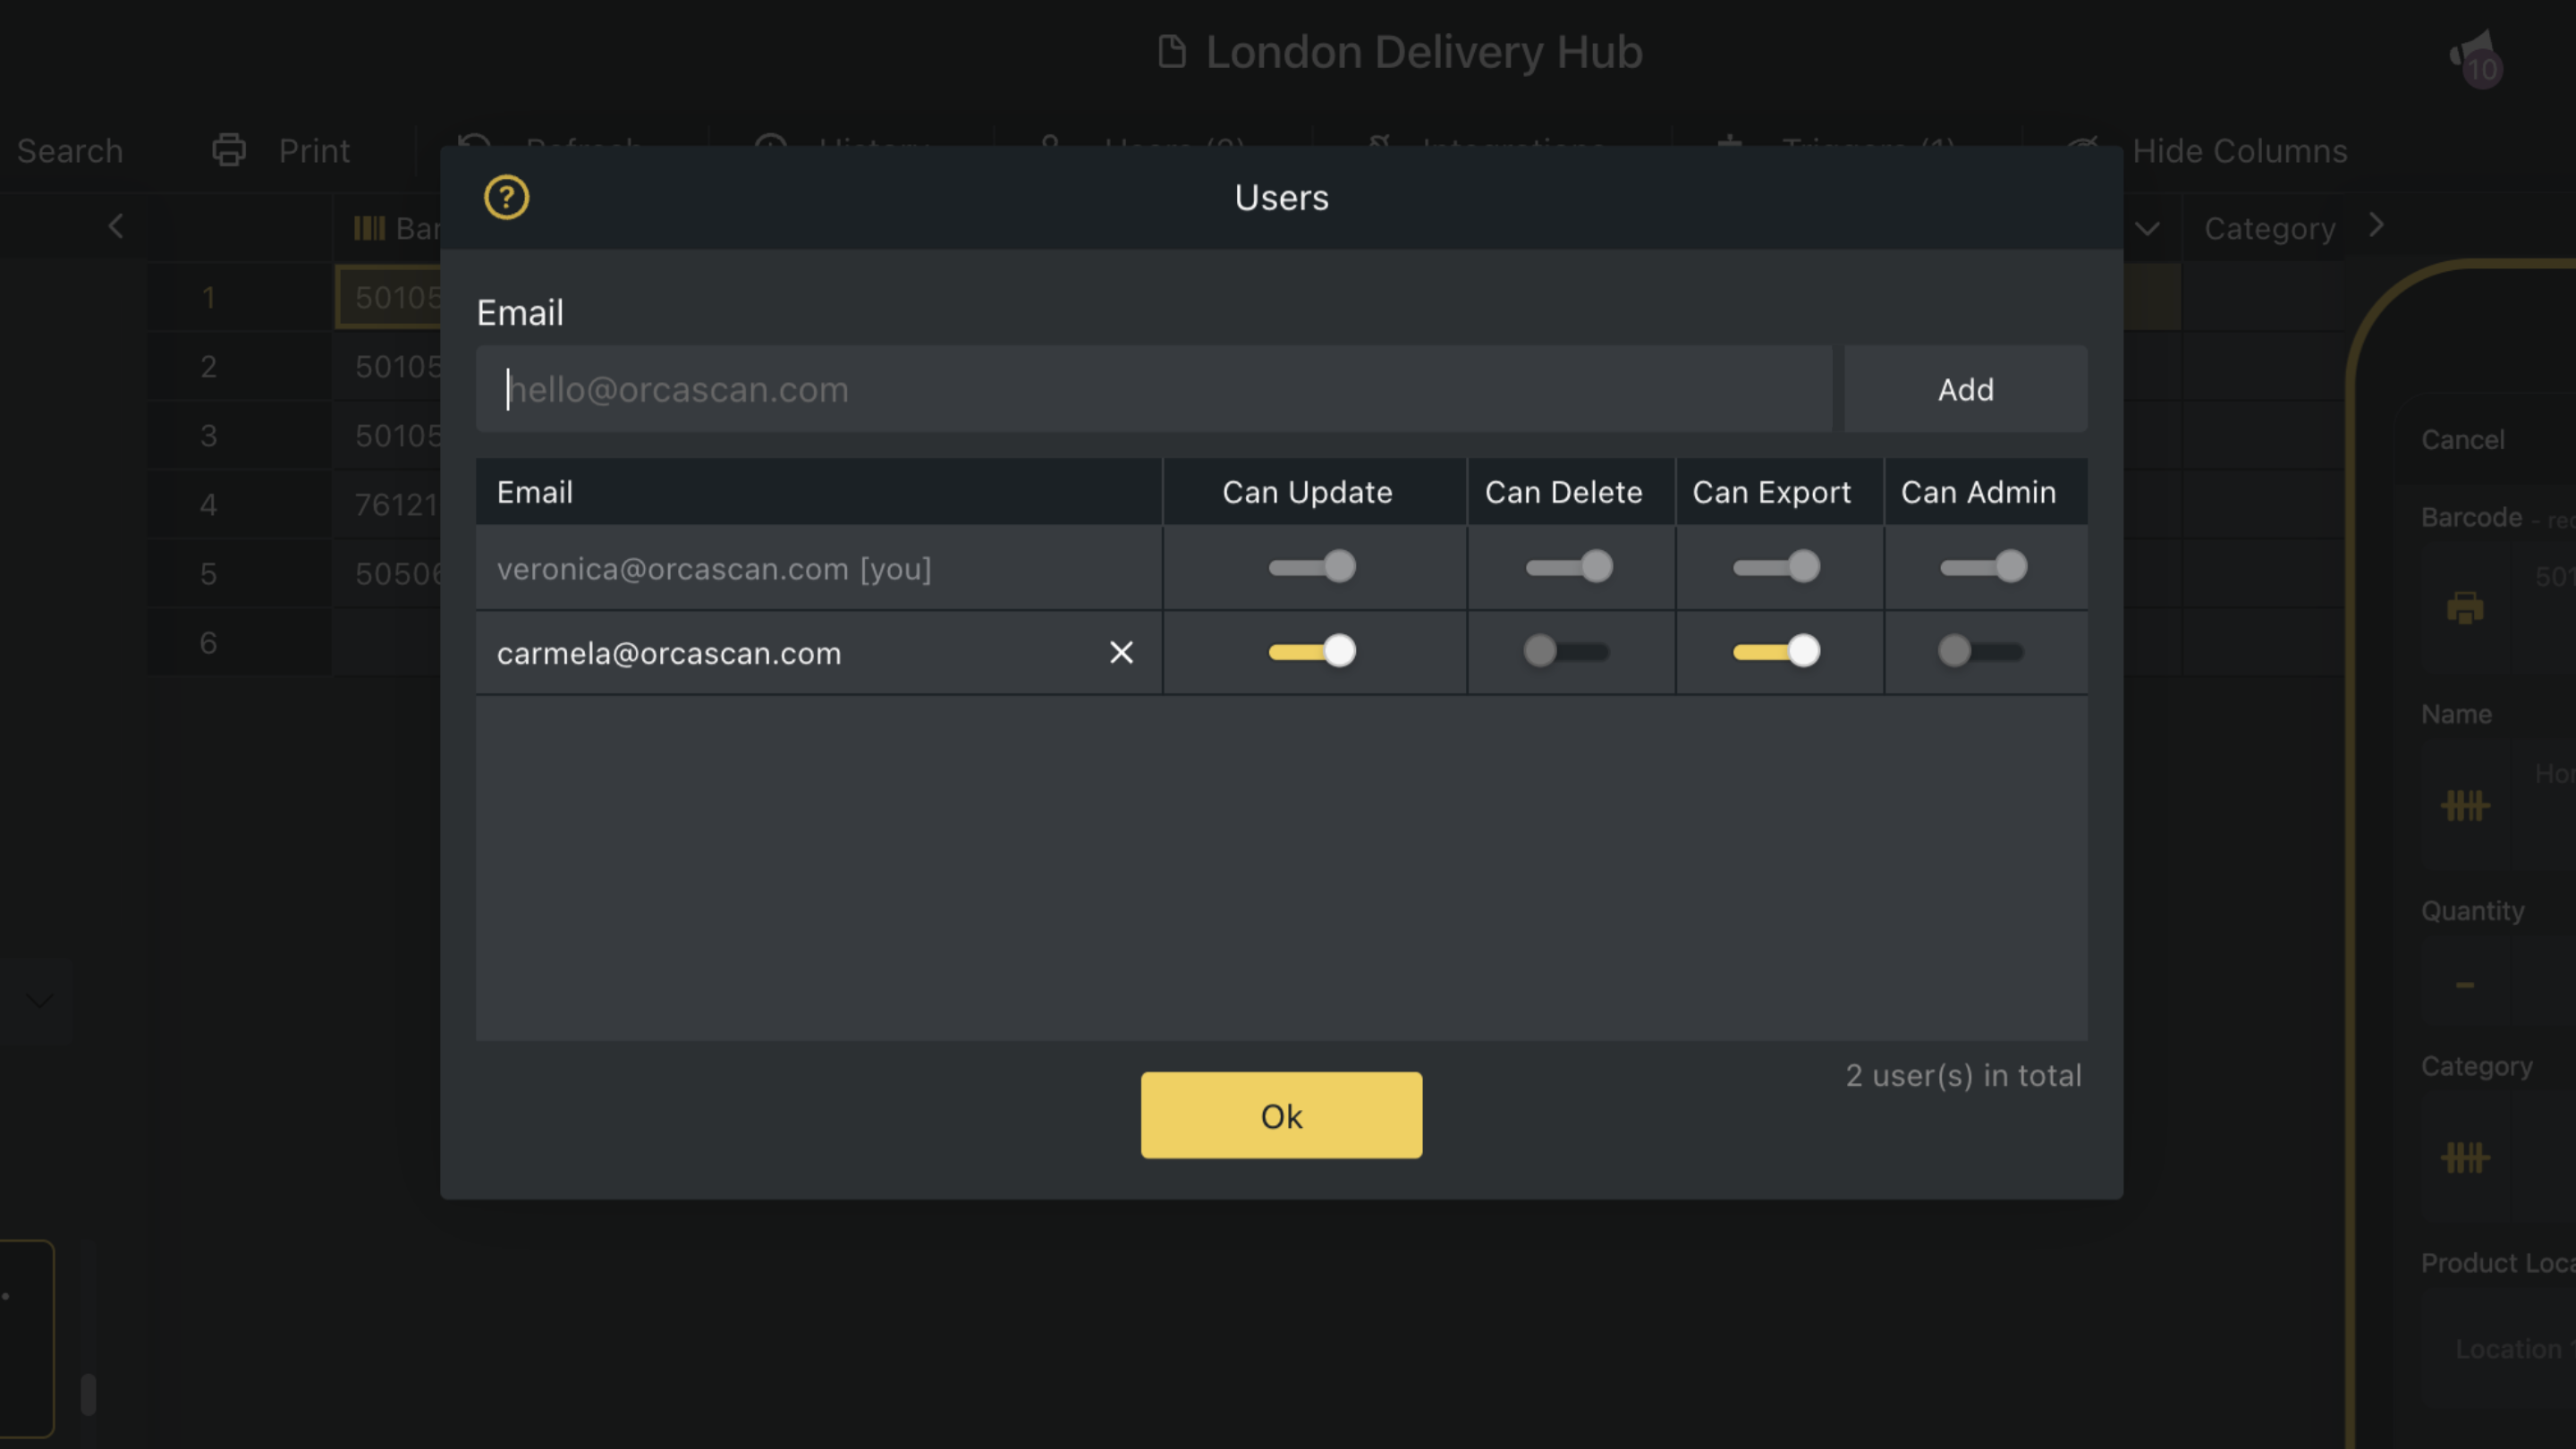Click the tally icon next to Name field

click(x=2465, y=805)
